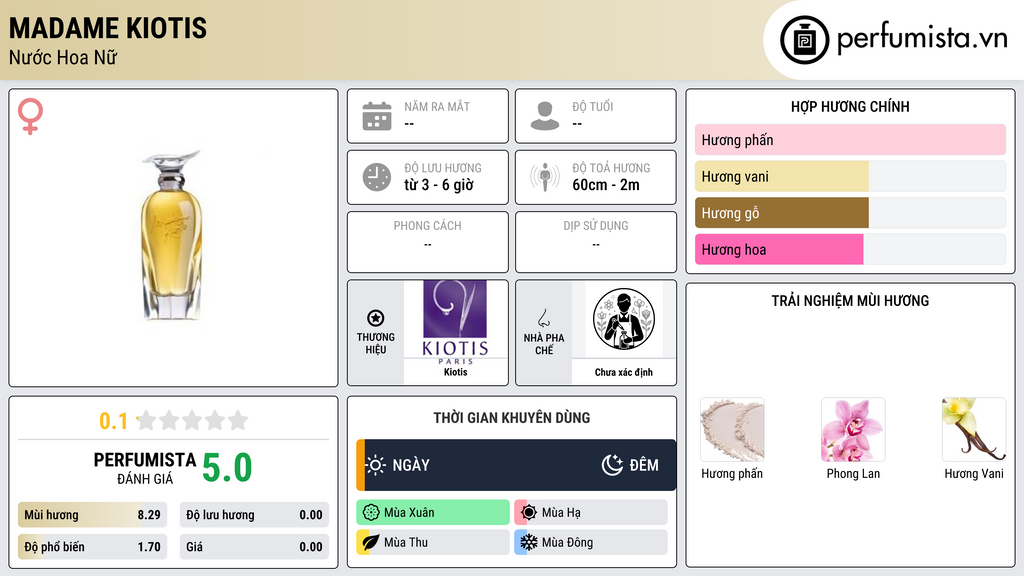Image resolution: width=1024 pixels, height=576 pixels.
Task: Open the Kiotis Paris brand logo
Action: click(455, 323)
